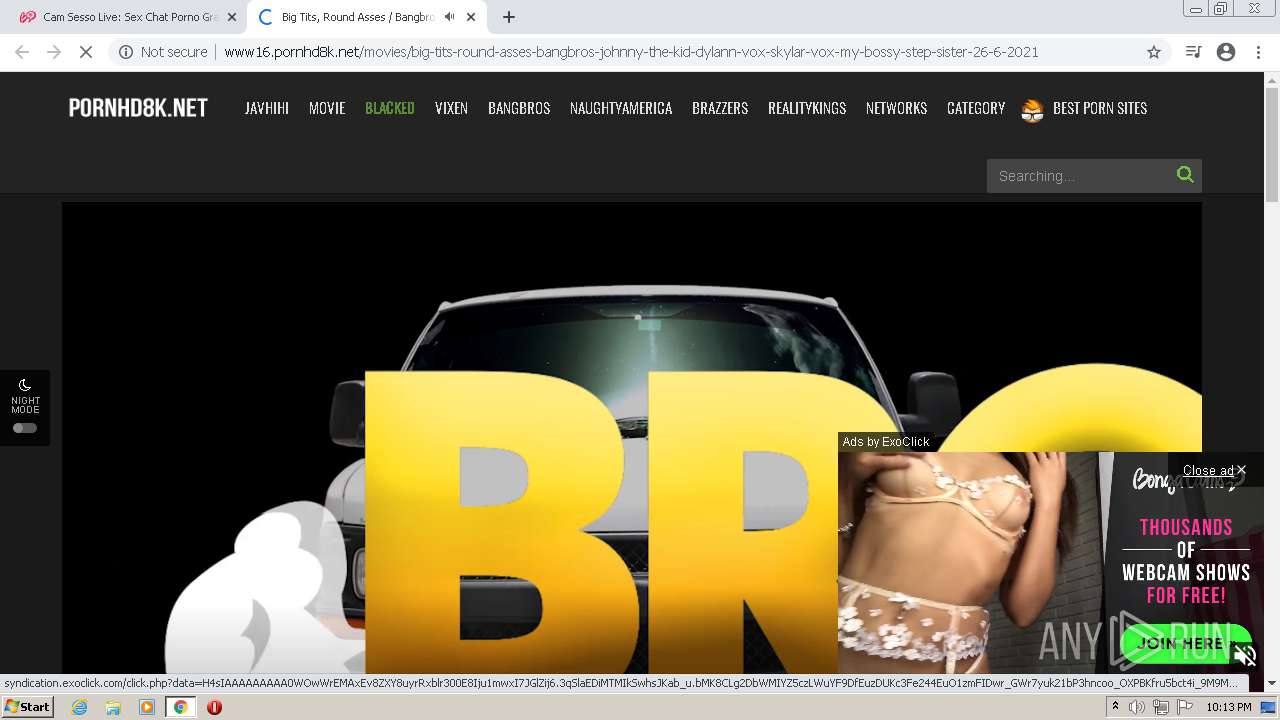This screenshot has width=1280, height=720.
Task: Stop loading the page in Chrome toolbar
Action: (86, 52)
